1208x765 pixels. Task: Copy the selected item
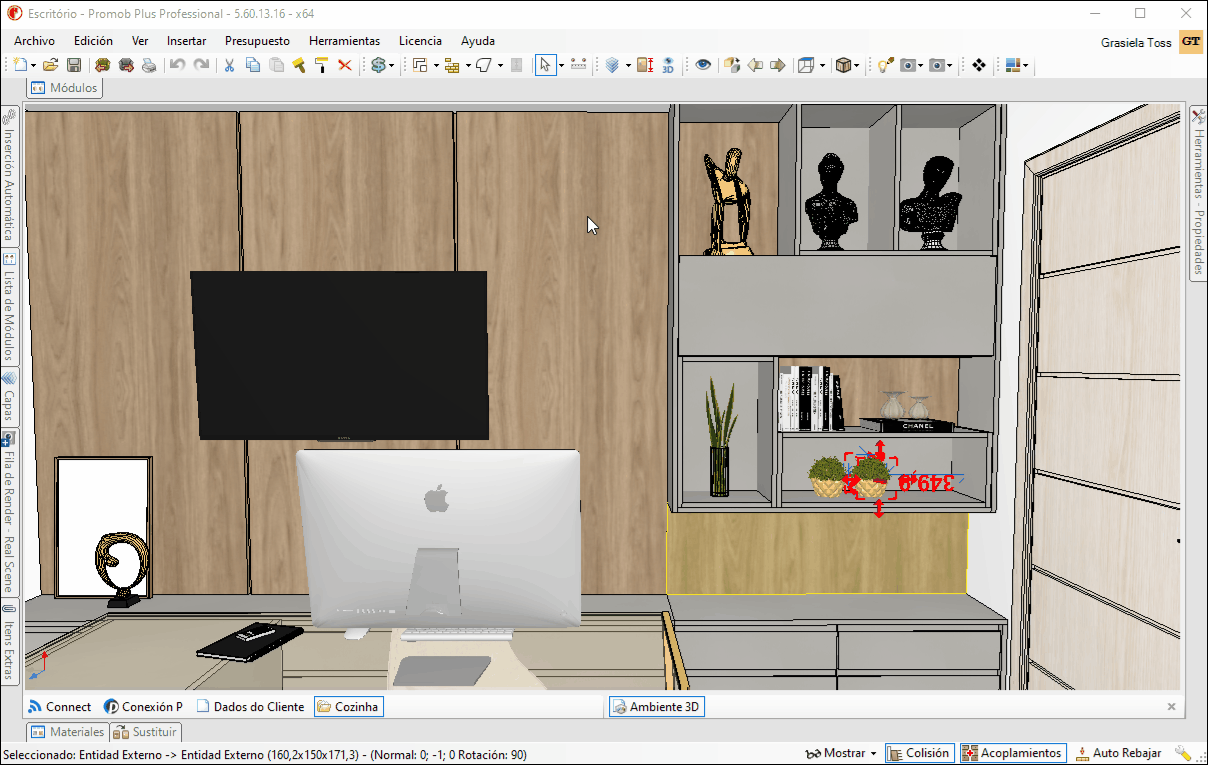coord(253,65)
